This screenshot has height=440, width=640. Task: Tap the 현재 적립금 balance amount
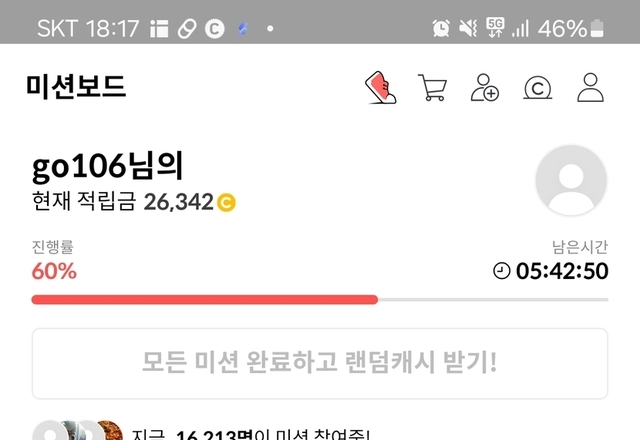pos(178,202)
